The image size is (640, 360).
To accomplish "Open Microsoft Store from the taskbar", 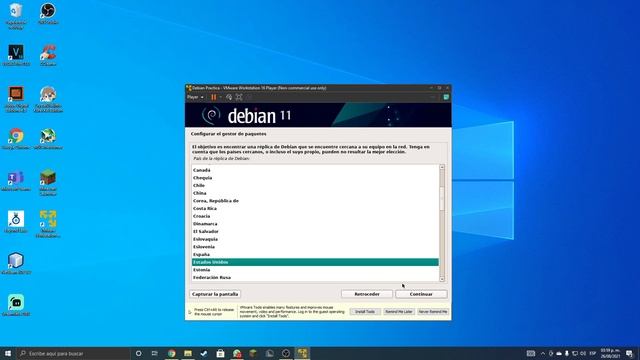I will (x=220, y=353).
